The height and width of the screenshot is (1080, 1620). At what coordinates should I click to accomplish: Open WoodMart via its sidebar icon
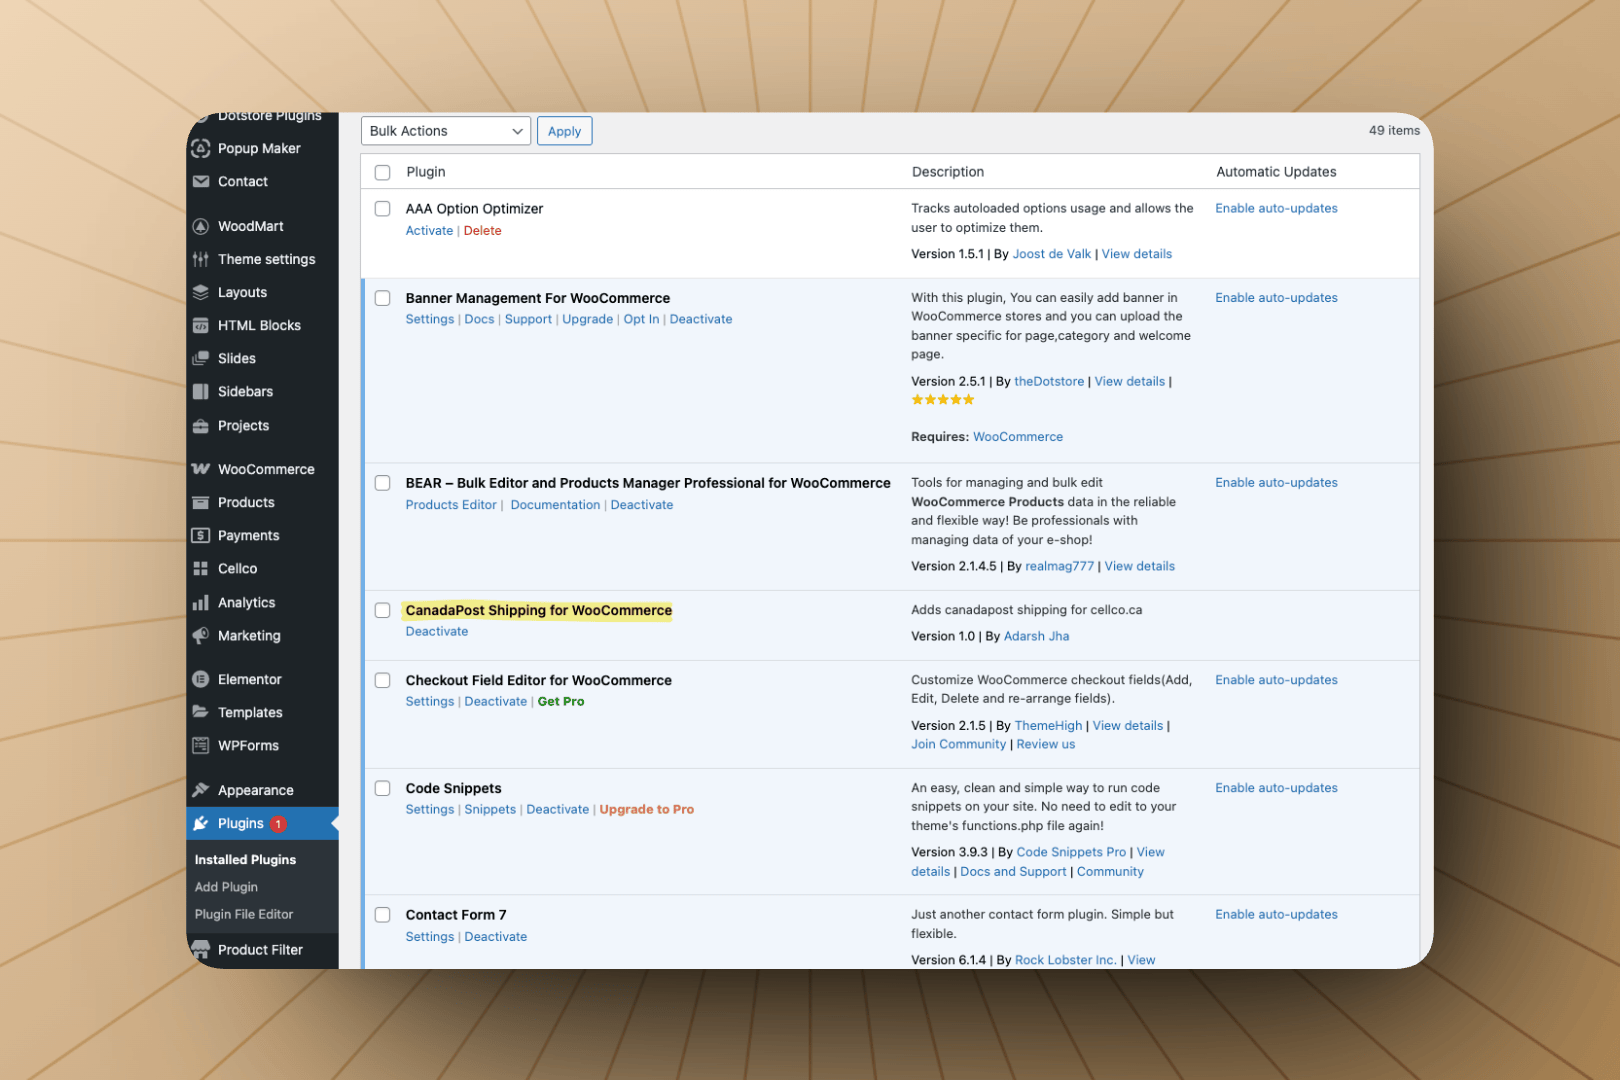pyautogui.click(x=200, y=226)
